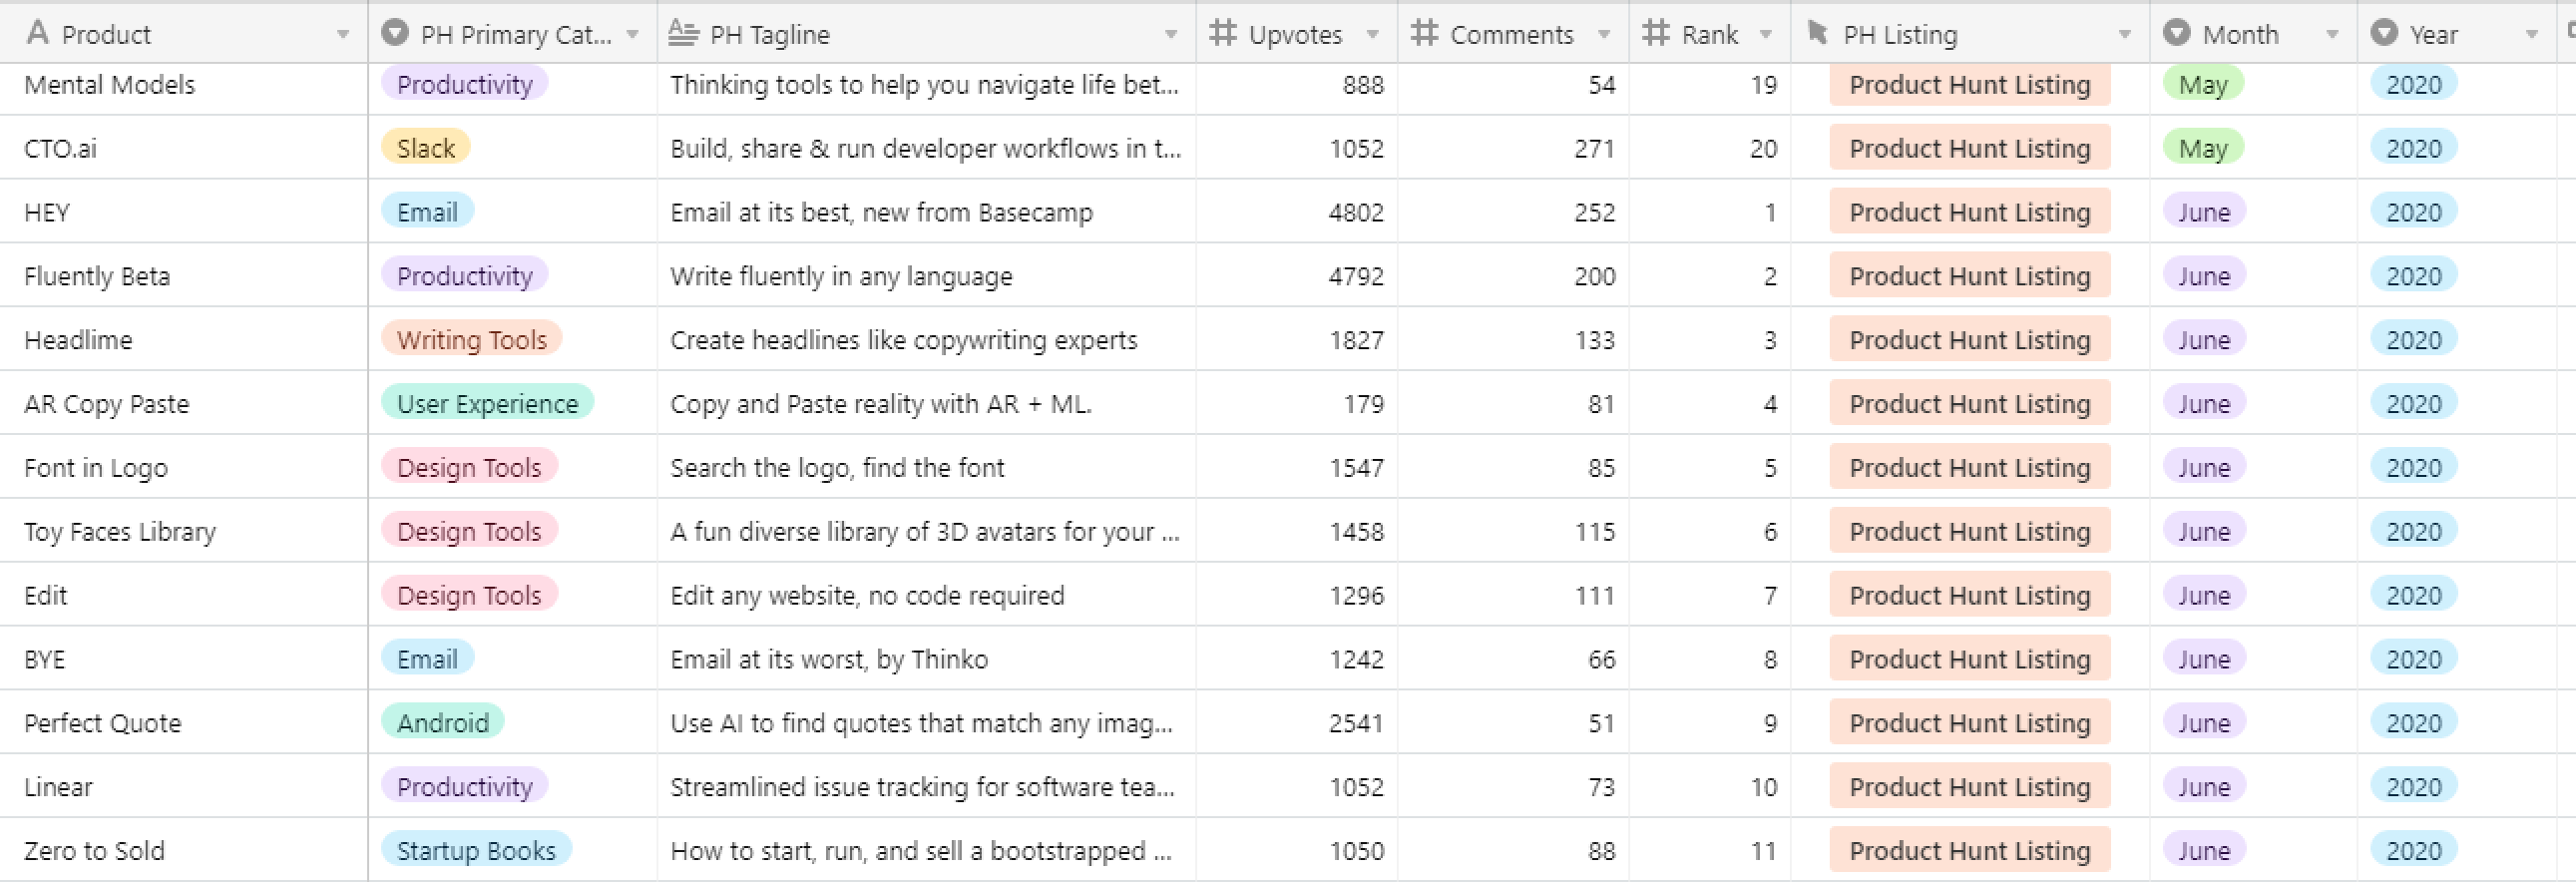Select the comments value 271

click(x=1594, y=148)
